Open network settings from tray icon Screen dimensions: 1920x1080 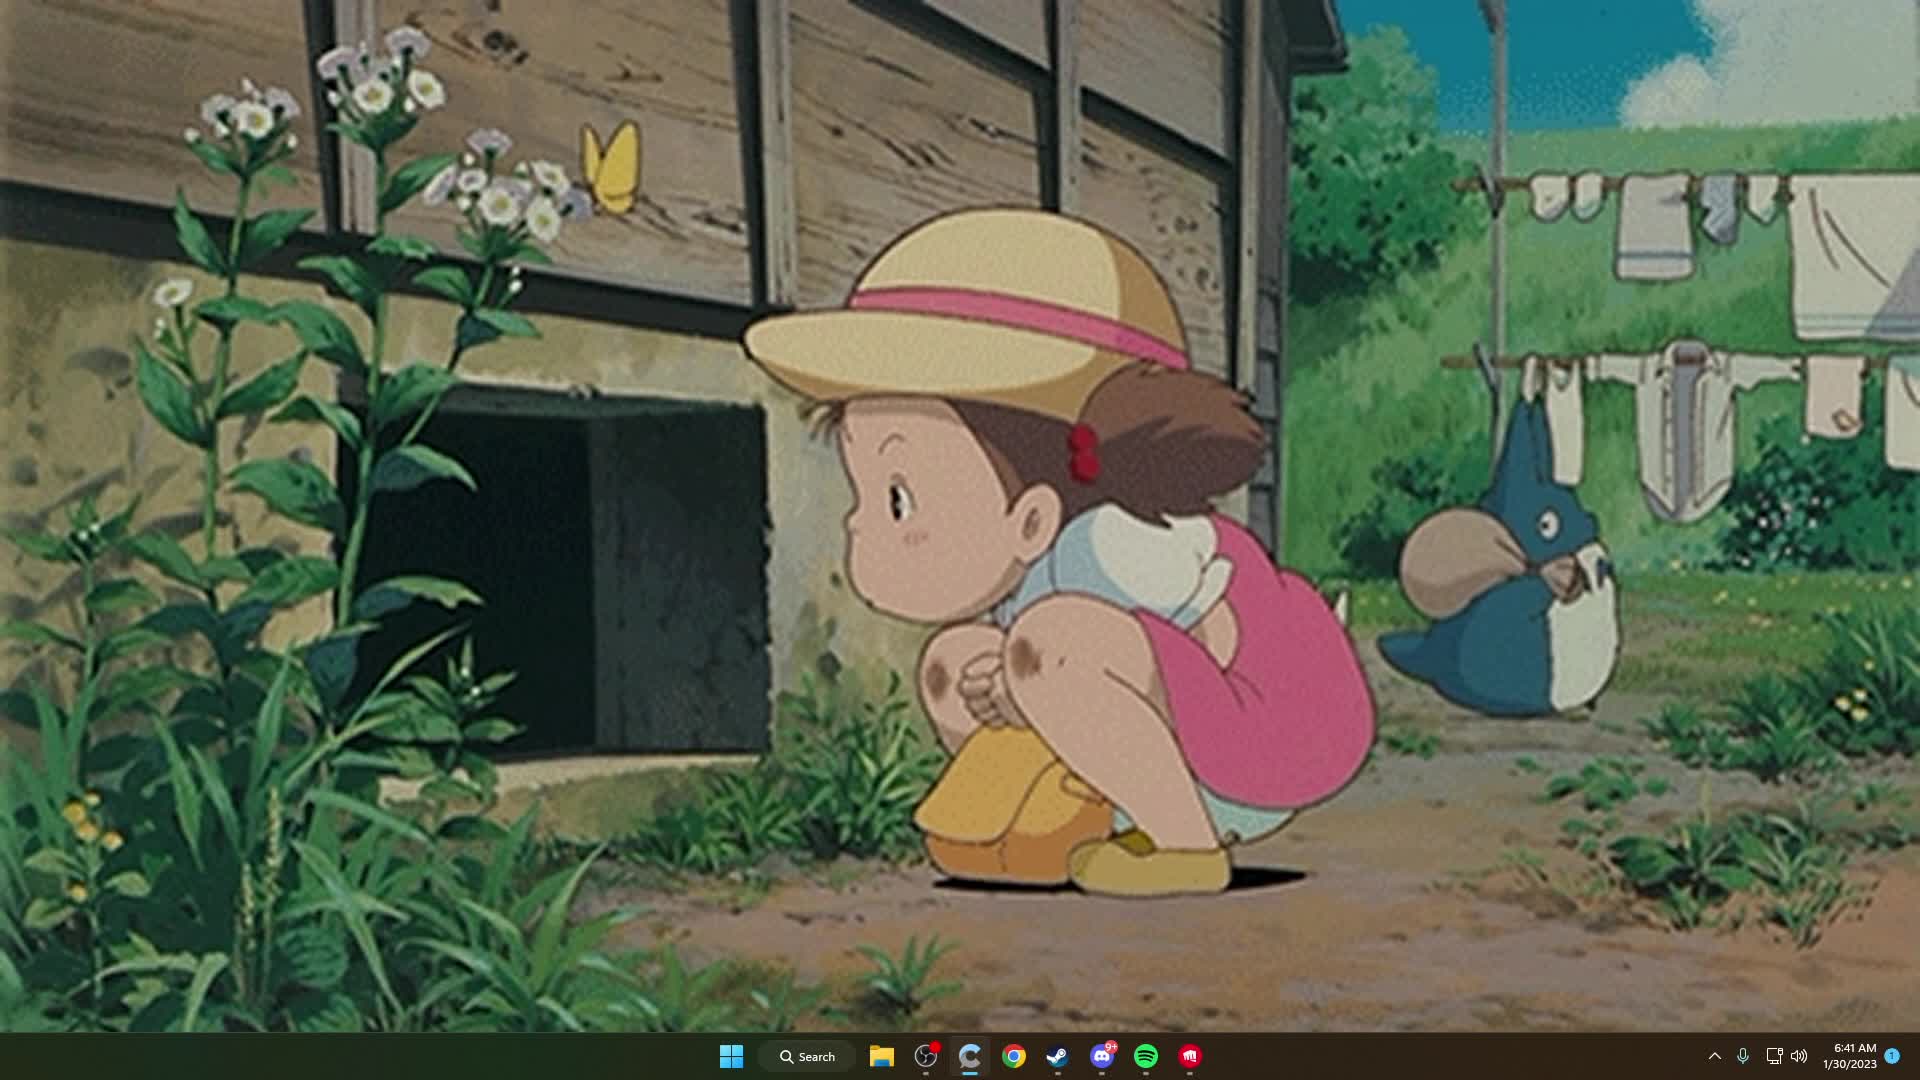[x=1773, y=1056]
